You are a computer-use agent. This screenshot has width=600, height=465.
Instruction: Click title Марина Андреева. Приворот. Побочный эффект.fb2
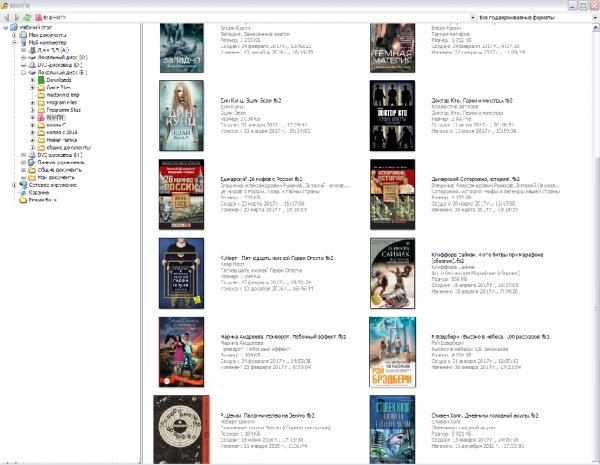click(283, 337)
